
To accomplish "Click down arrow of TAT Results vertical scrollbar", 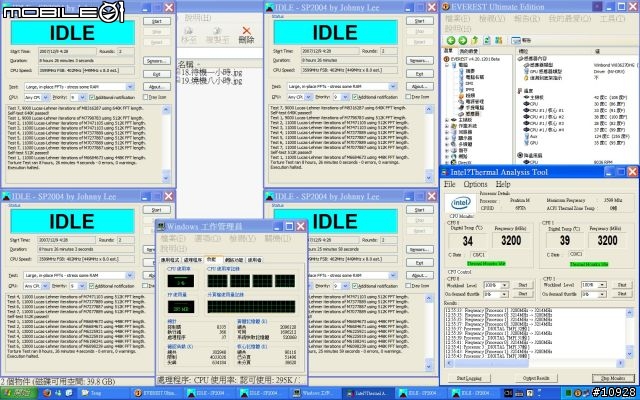I will (629, 355).
